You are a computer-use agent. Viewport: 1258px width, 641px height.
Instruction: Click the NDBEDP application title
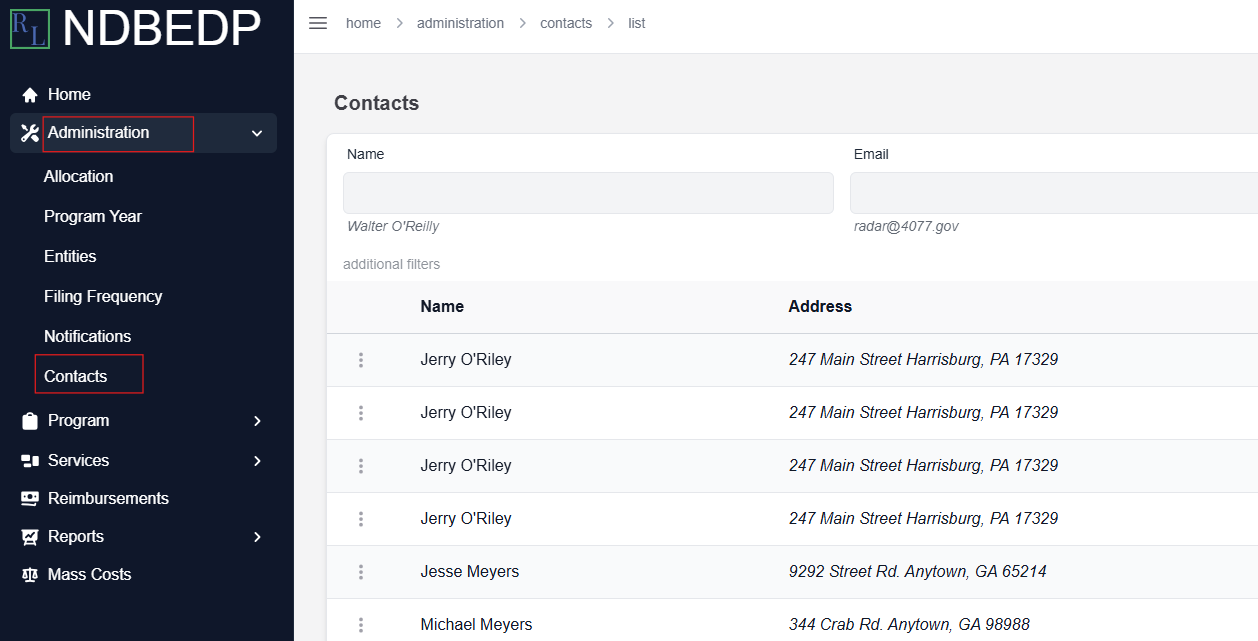[x=162, y=29]
